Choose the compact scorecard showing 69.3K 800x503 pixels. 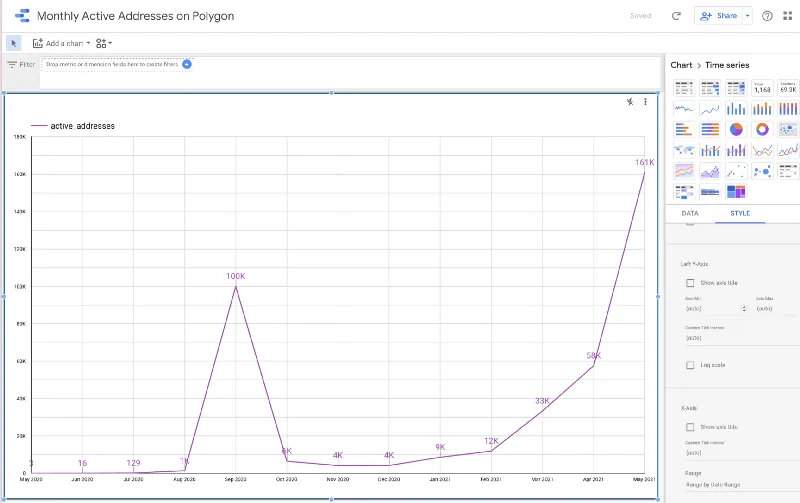(x=788, y=88)
